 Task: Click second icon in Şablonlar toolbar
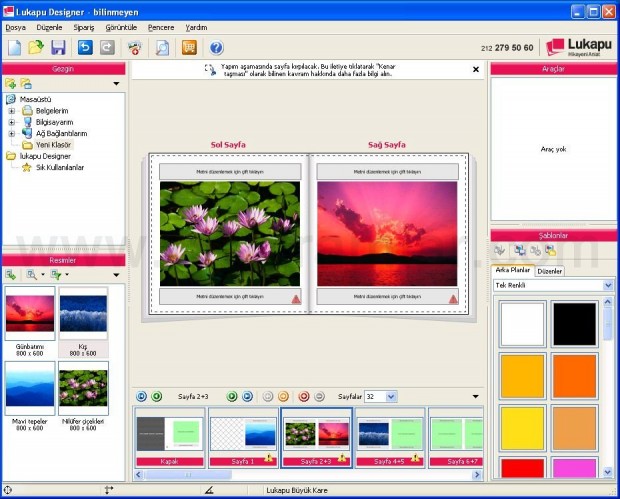(x=520, y=250)
